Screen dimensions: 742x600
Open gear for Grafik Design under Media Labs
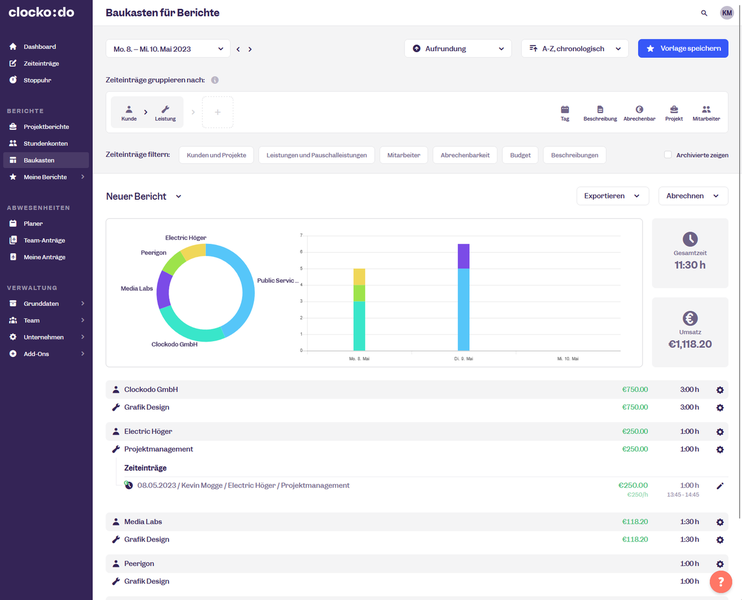coord(720,540)
